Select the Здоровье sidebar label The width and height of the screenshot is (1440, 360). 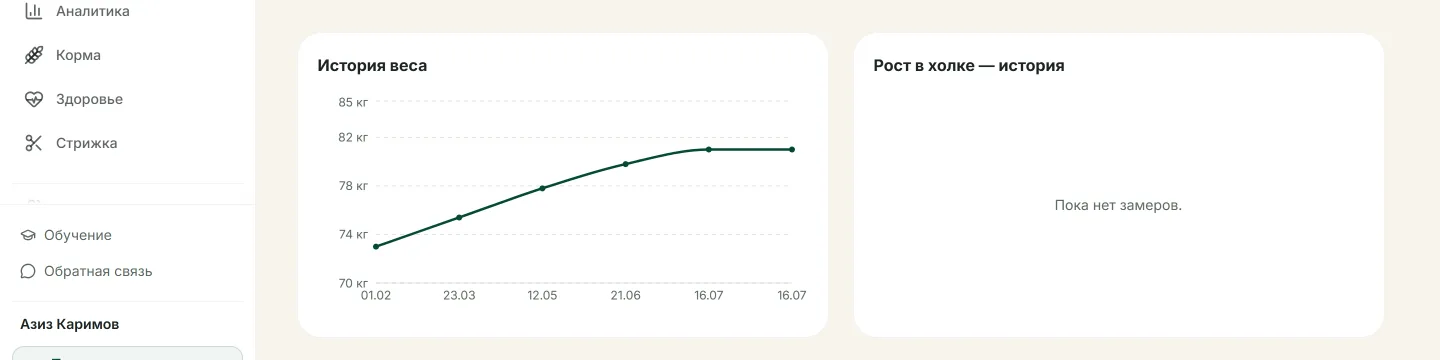89,99
